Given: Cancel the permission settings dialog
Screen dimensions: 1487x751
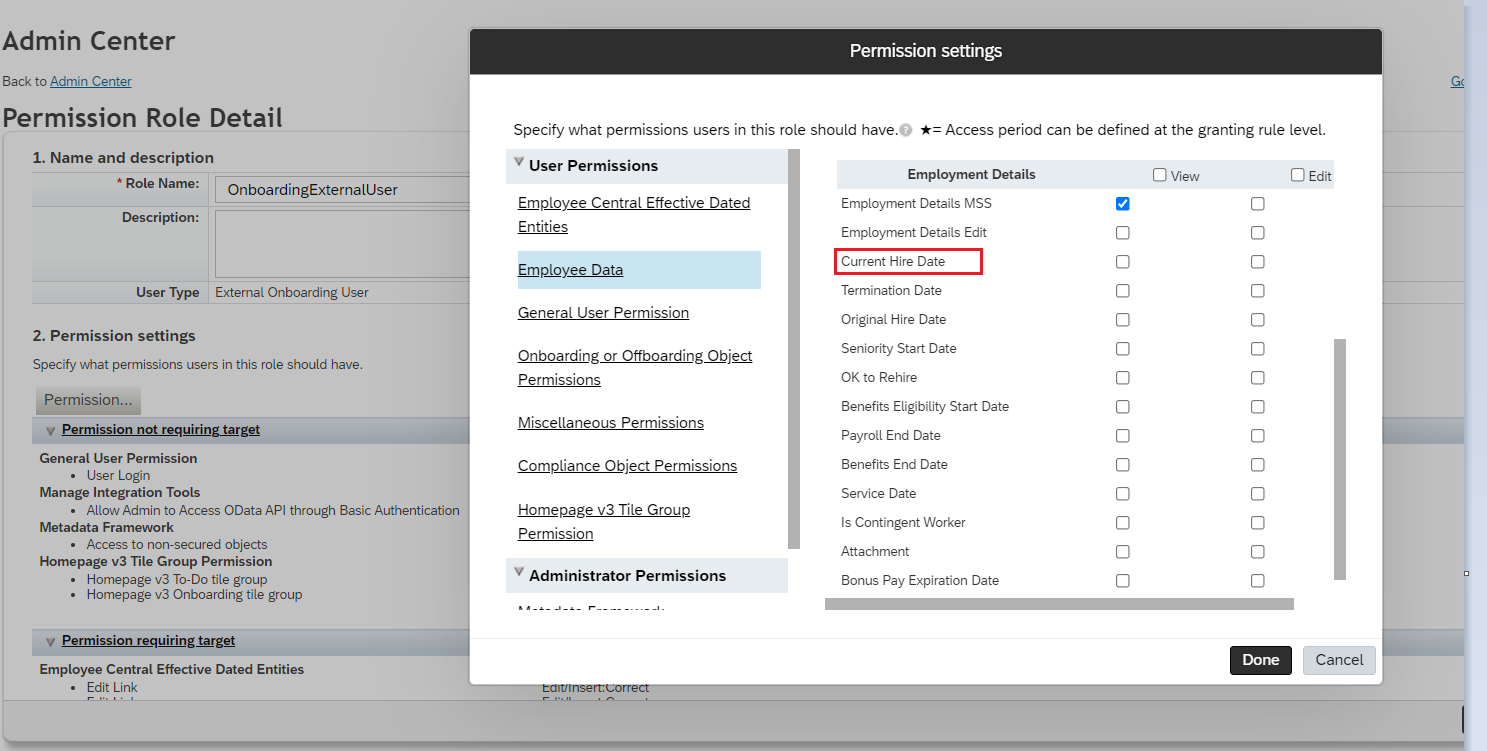Looking at the screenshot, I should coord(1339,660).
